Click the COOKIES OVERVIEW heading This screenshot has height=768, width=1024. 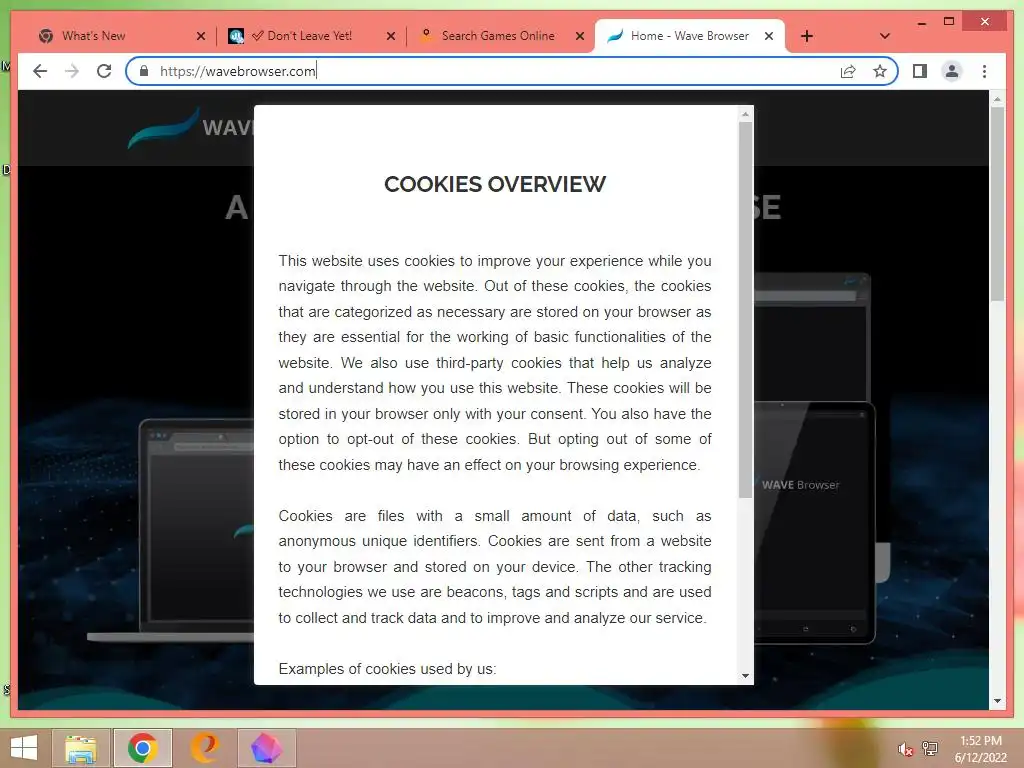pyautogui.click(x=495, y=184)
